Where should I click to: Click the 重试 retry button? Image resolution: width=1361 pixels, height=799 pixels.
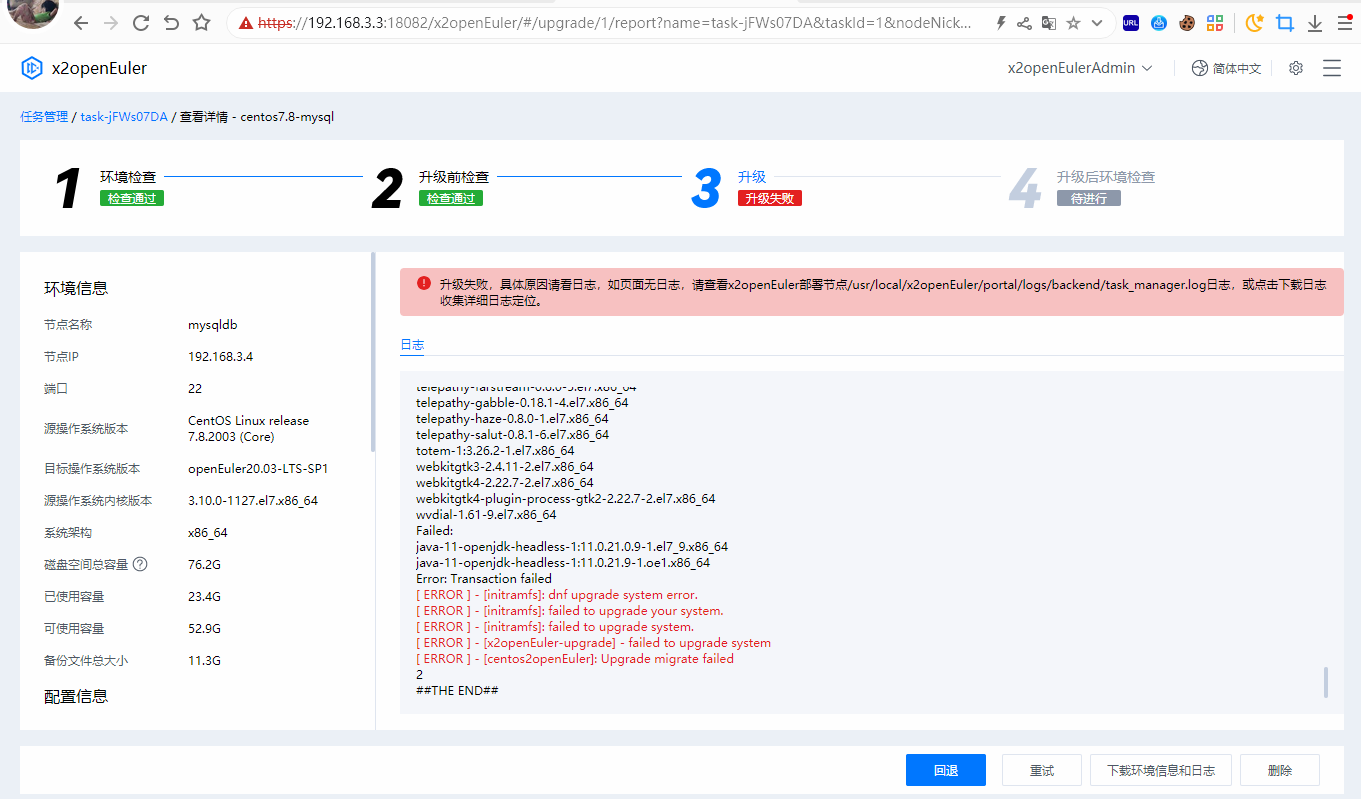click(x=1042, y=770)
